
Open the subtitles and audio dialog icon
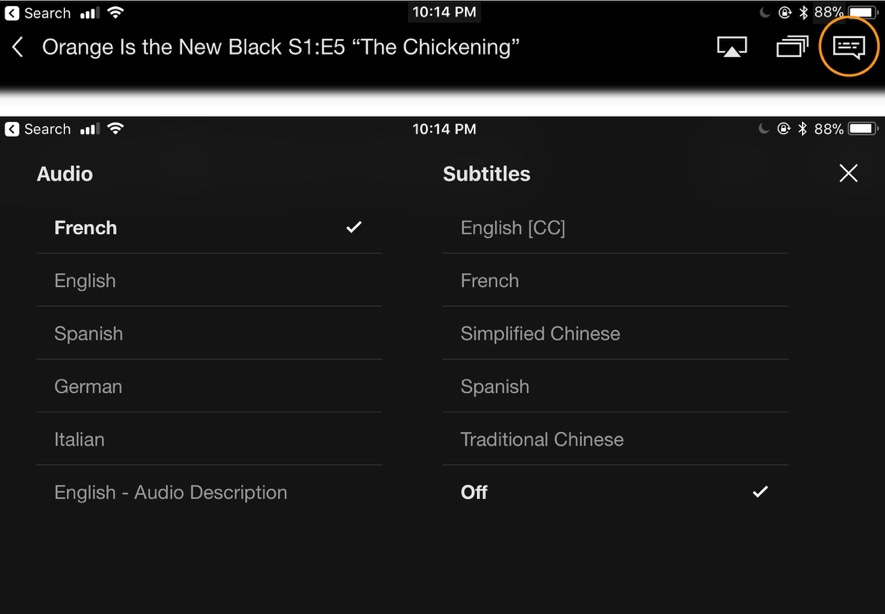[x=848, y=46]
